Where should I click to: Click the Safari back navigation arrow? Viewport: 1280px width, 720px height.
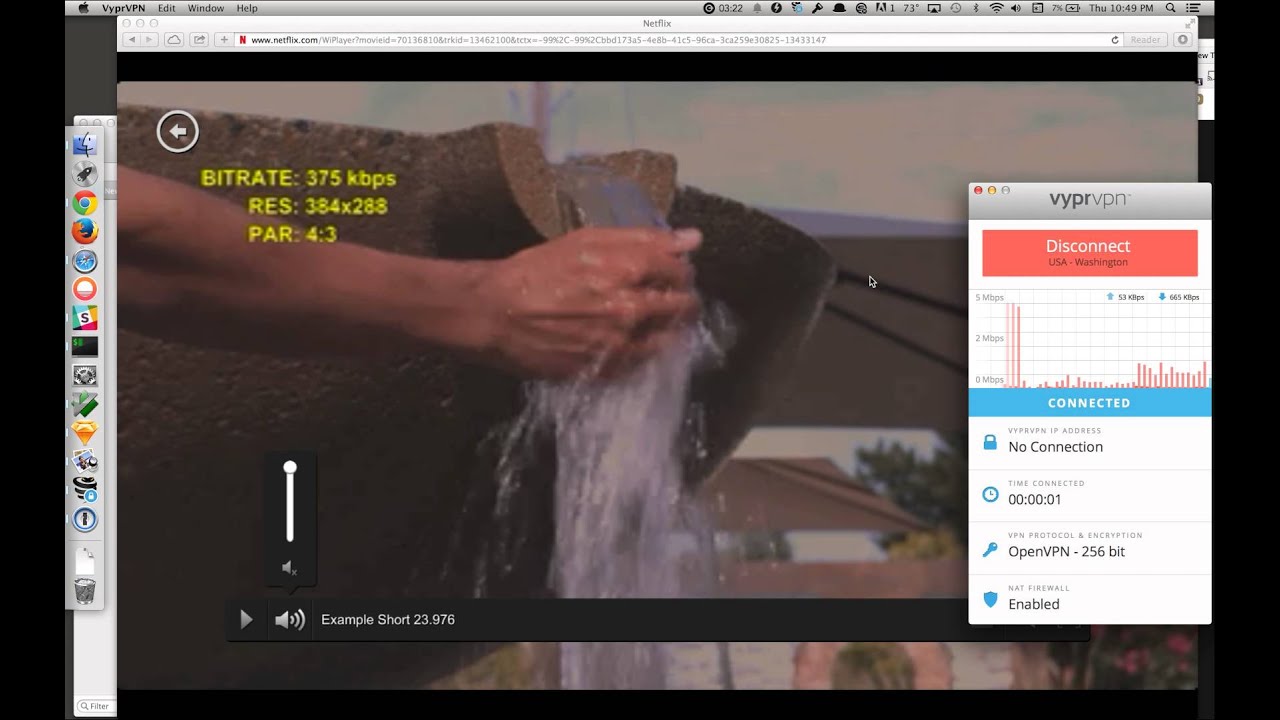[131, 40]
